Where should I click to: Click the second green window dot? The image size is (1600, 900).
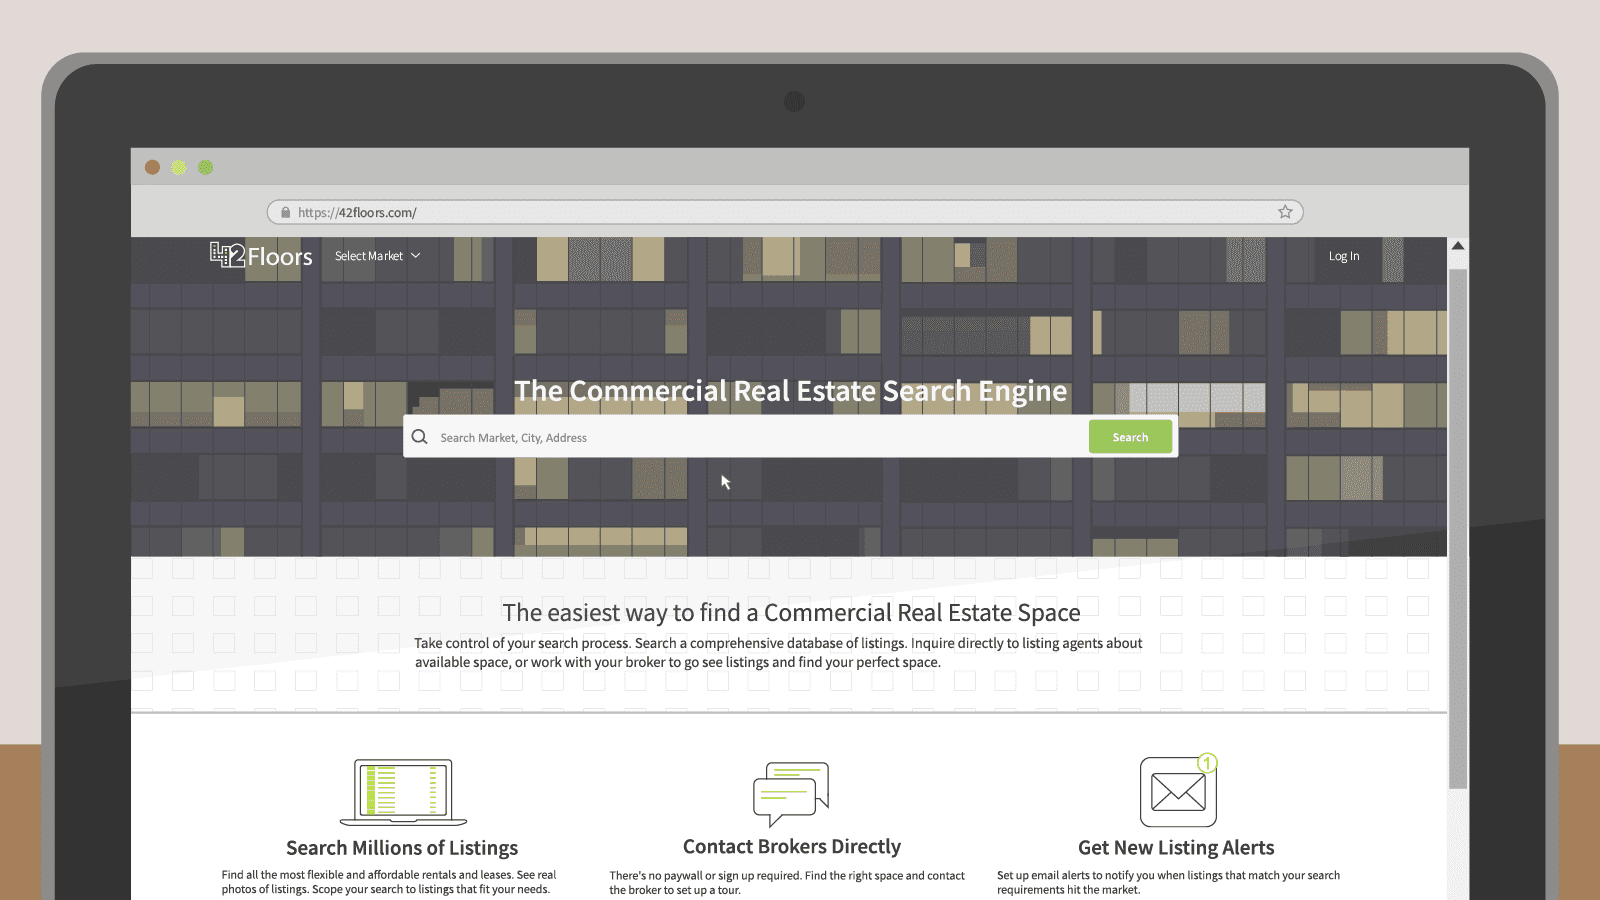click(205, 167)
